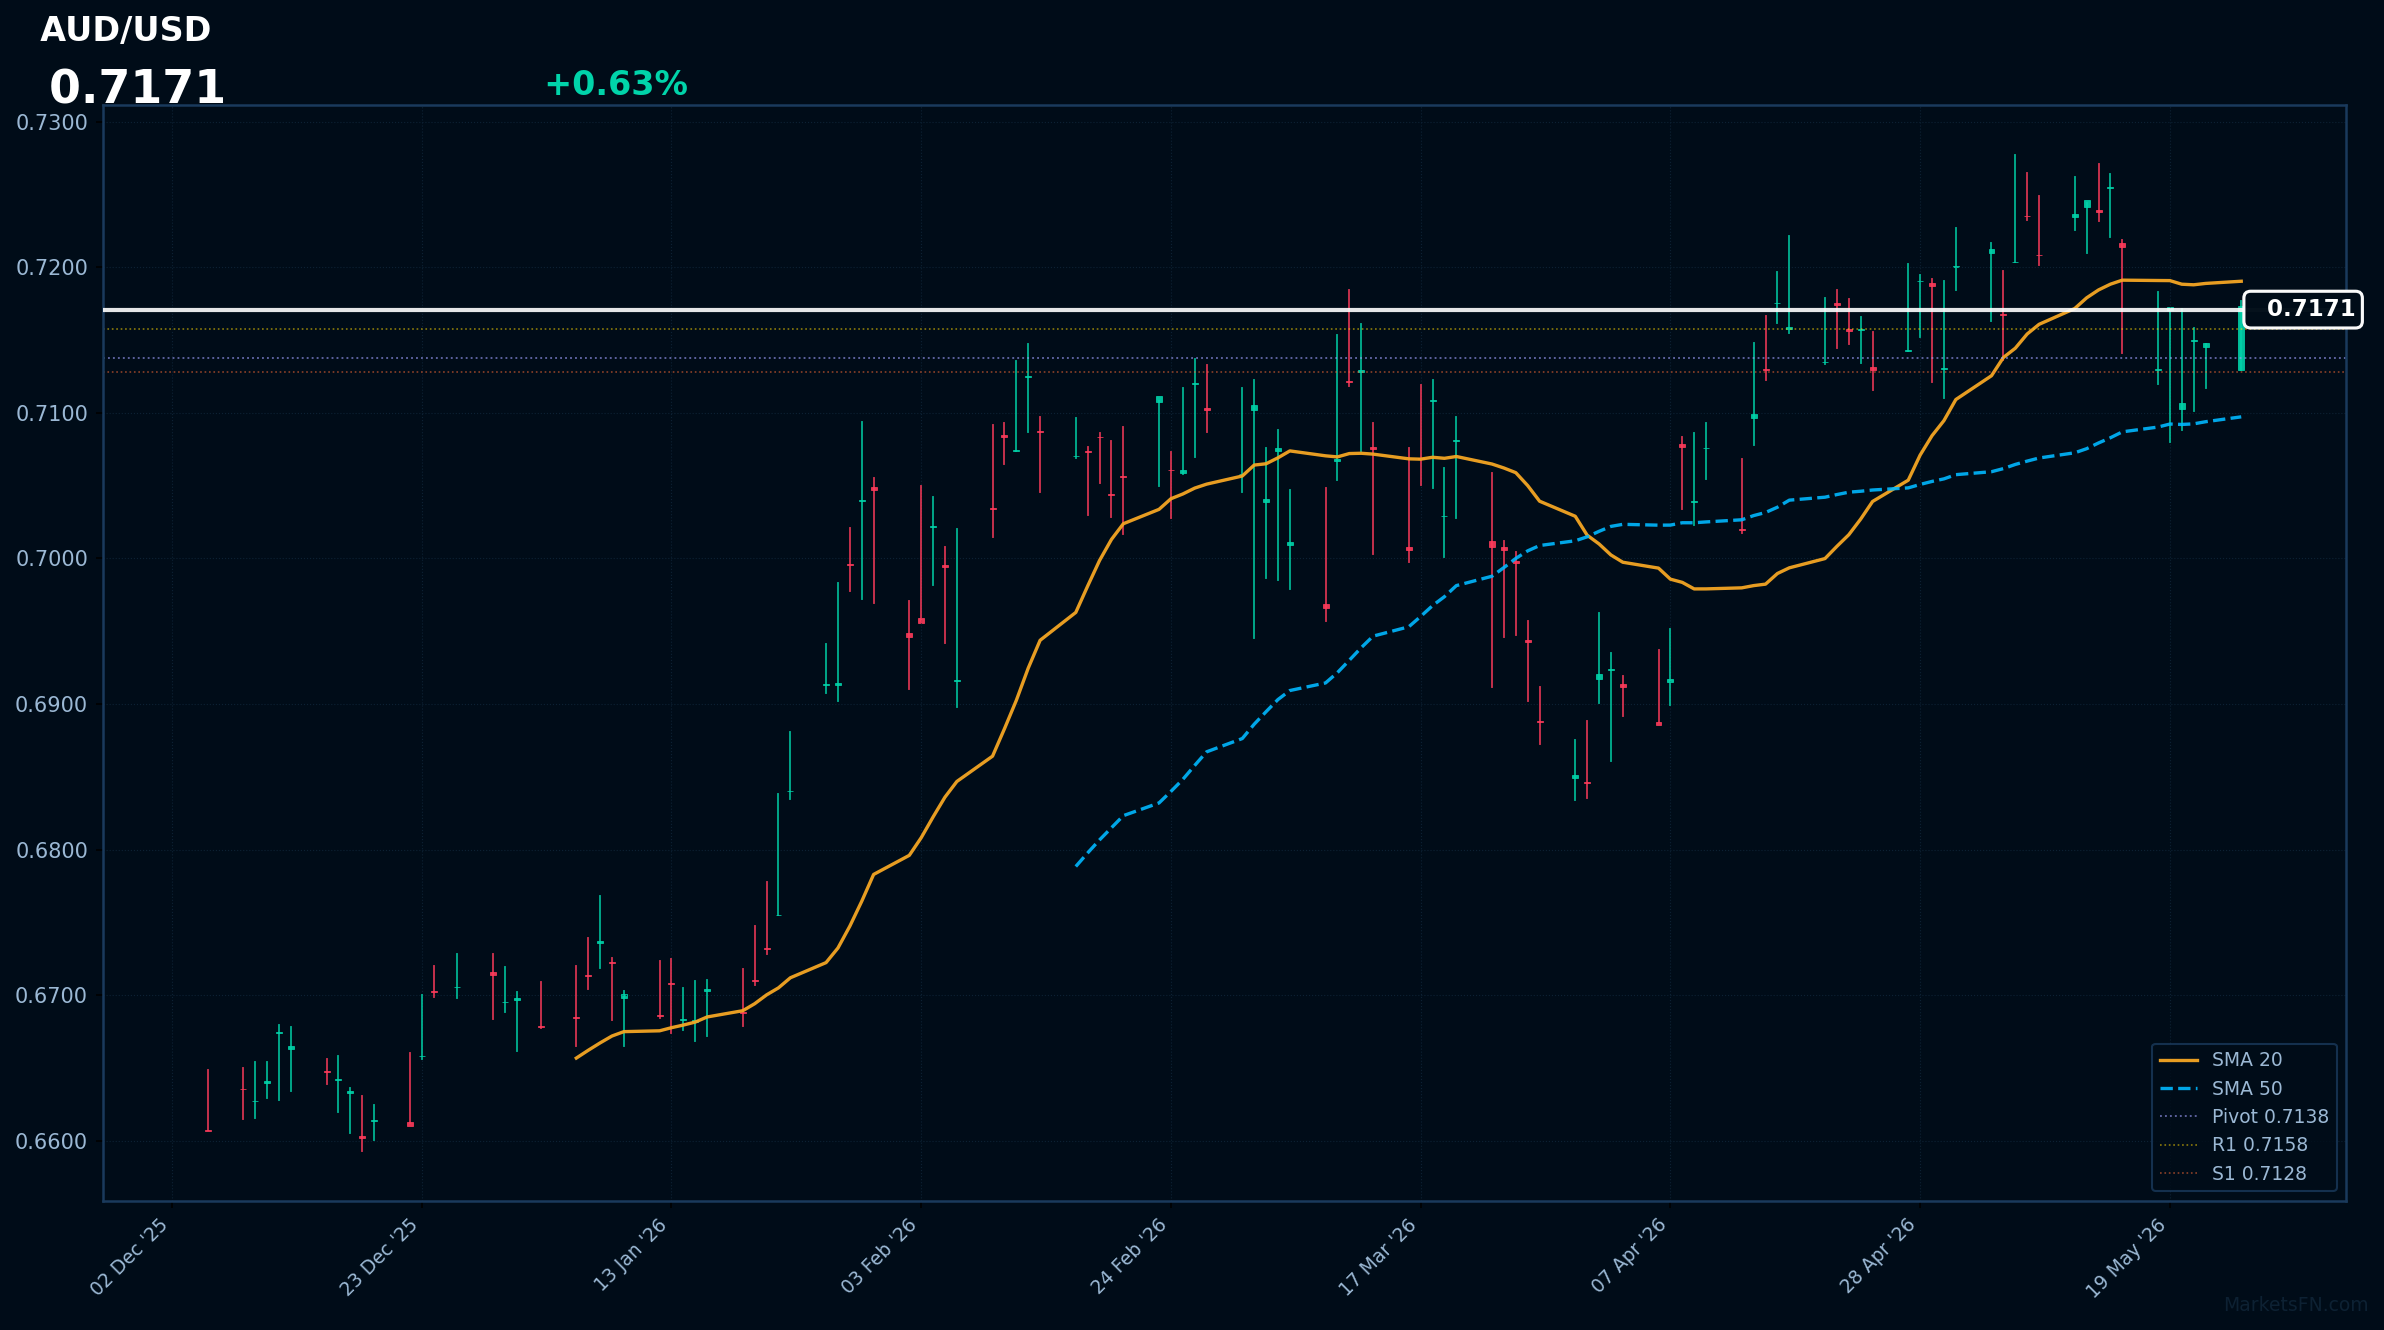Click the 19 May '26 date label
The height and width of the screenshot is (1330, 2384).
[x=2126, y=1257]
